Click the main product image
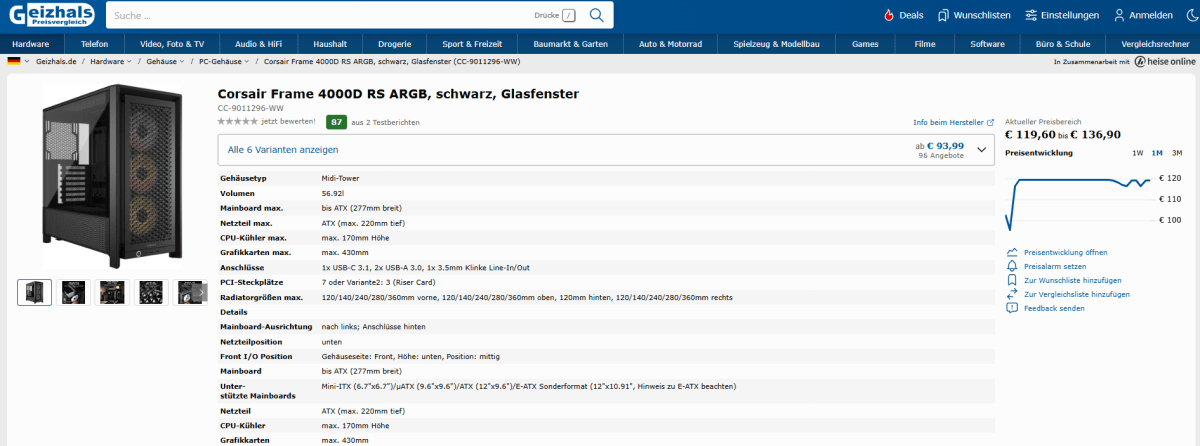Image resolution: width=1200 pixels, height=446 pixels. (x=110, y=175)
